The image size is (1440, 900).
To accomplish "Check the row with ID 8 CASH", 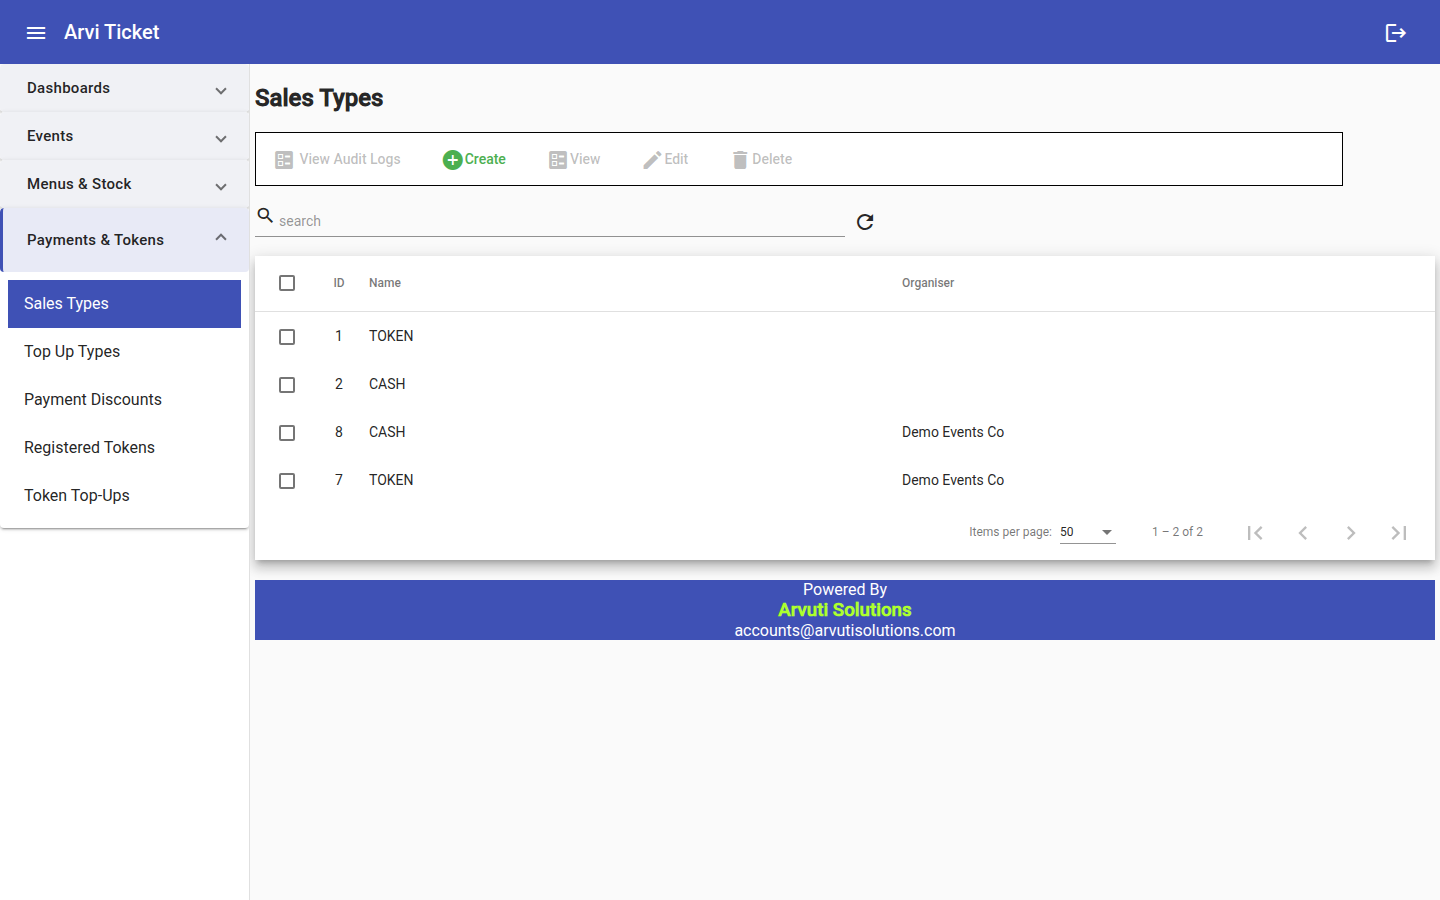I will point(287,433).
